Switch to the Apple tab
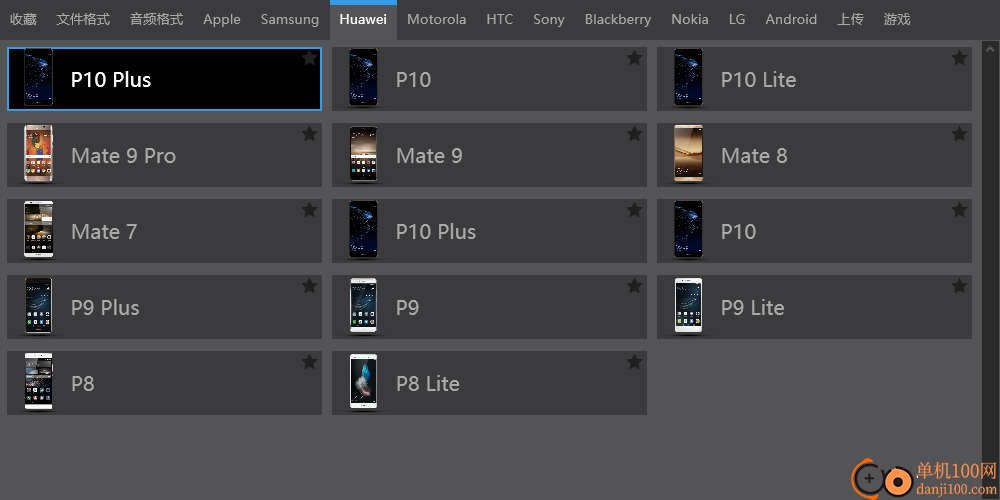 click(x=222, y=20)
